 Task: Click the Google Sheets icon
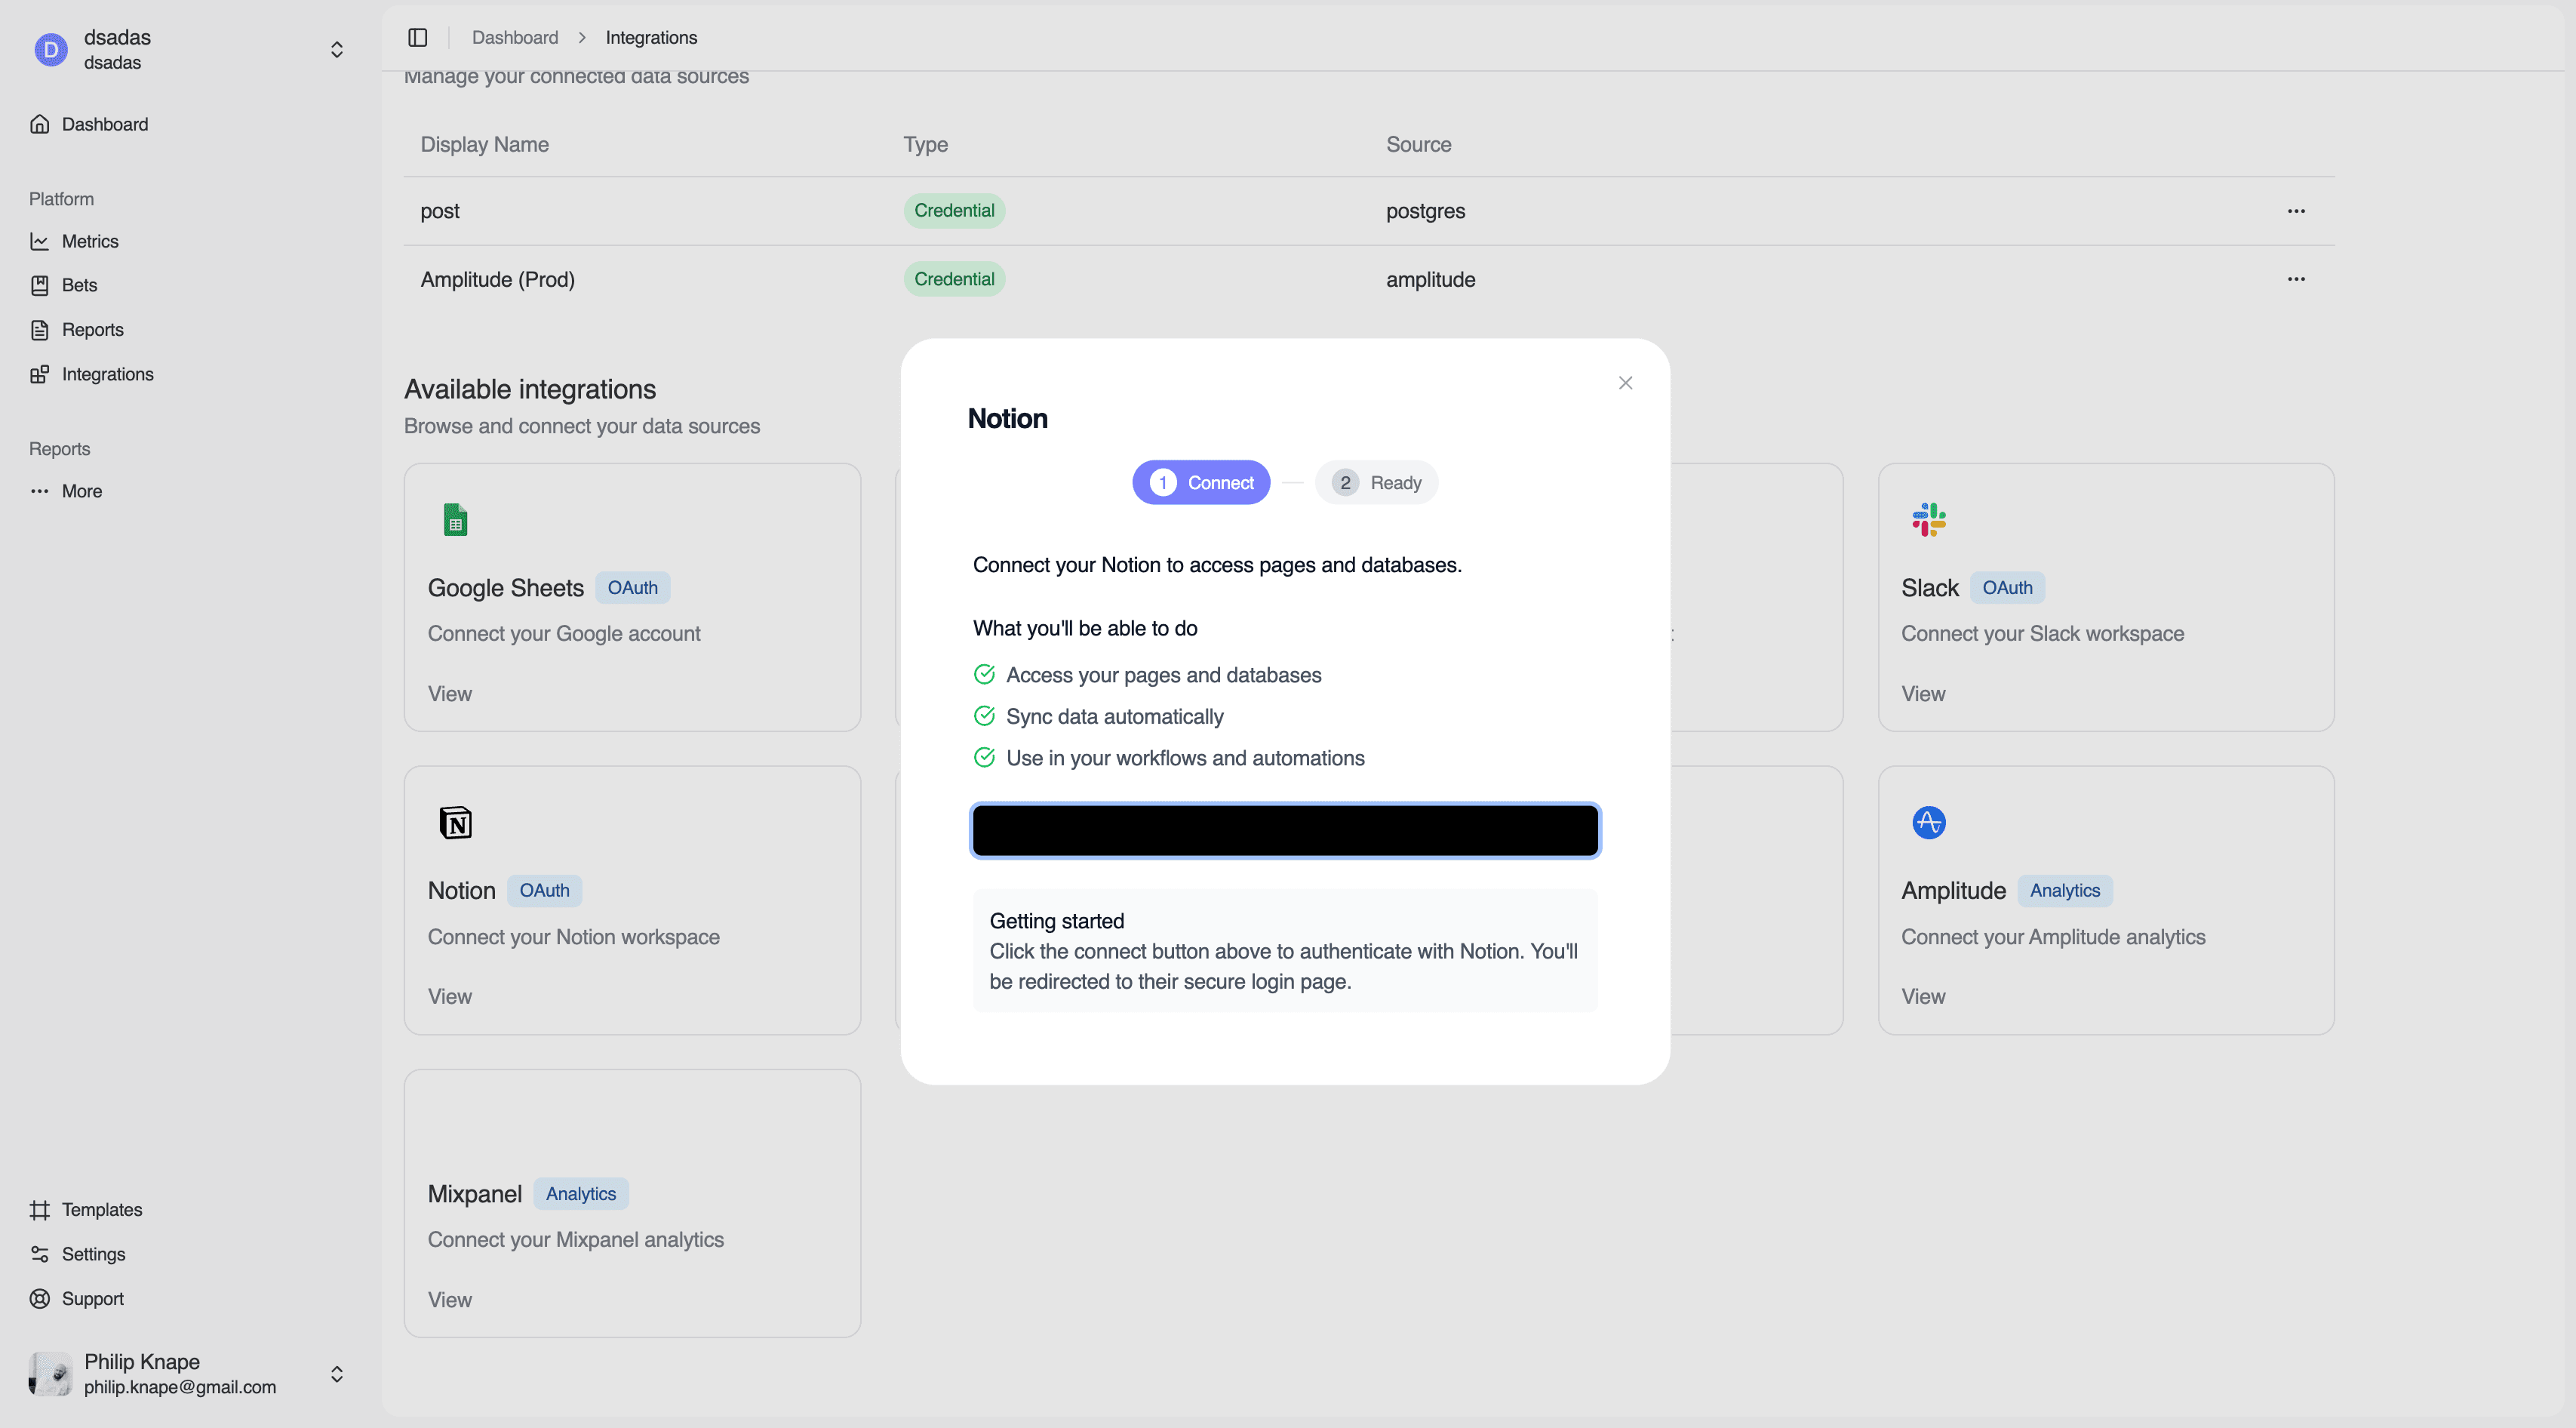(x=455, y=520)
